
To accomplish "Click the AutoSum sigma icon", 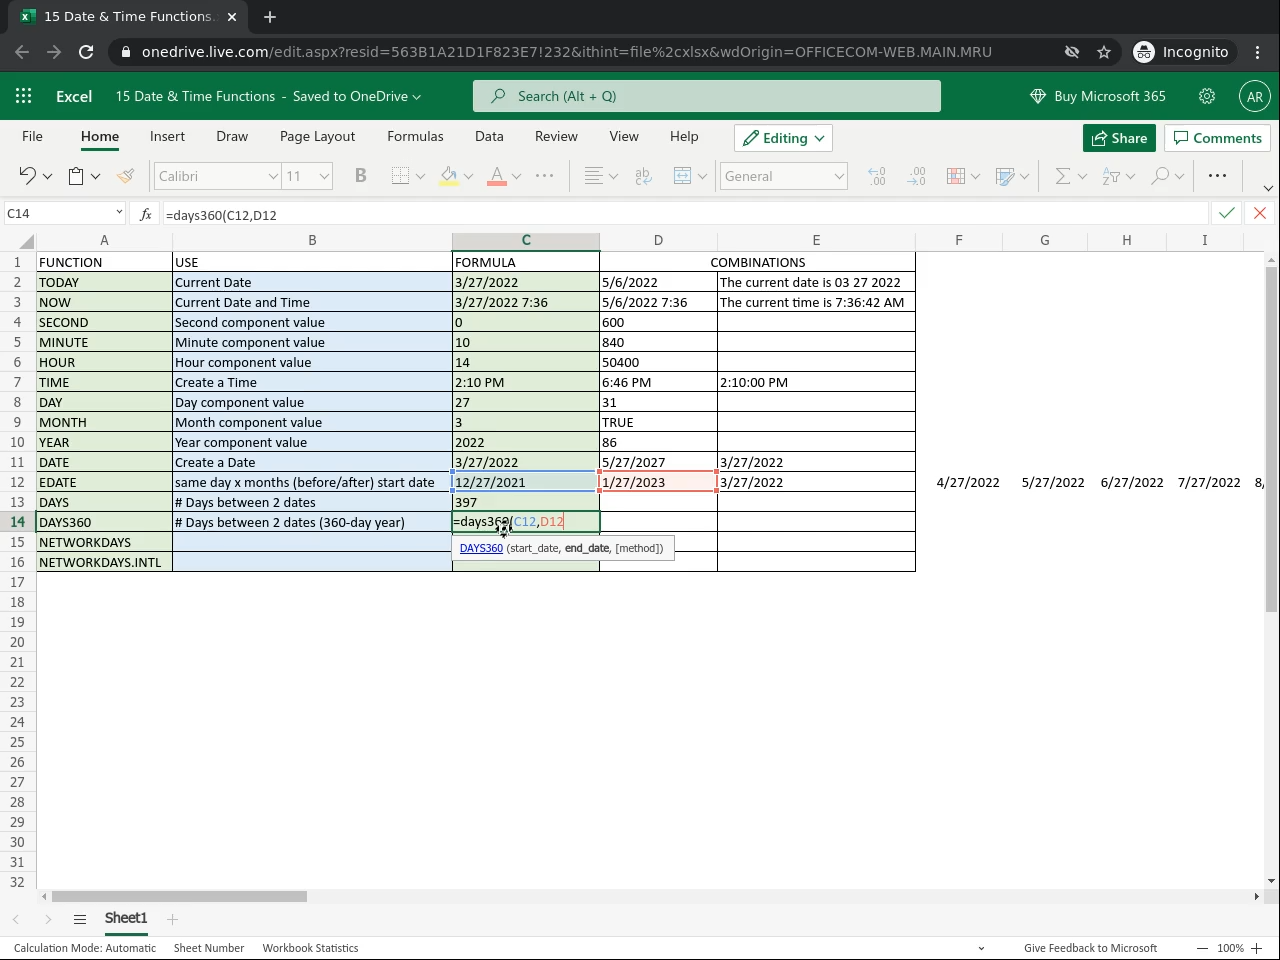I will [1062, 176].
